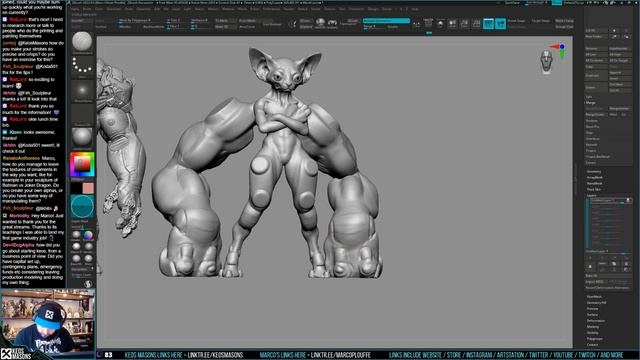Open the Preferences menu

271,9
